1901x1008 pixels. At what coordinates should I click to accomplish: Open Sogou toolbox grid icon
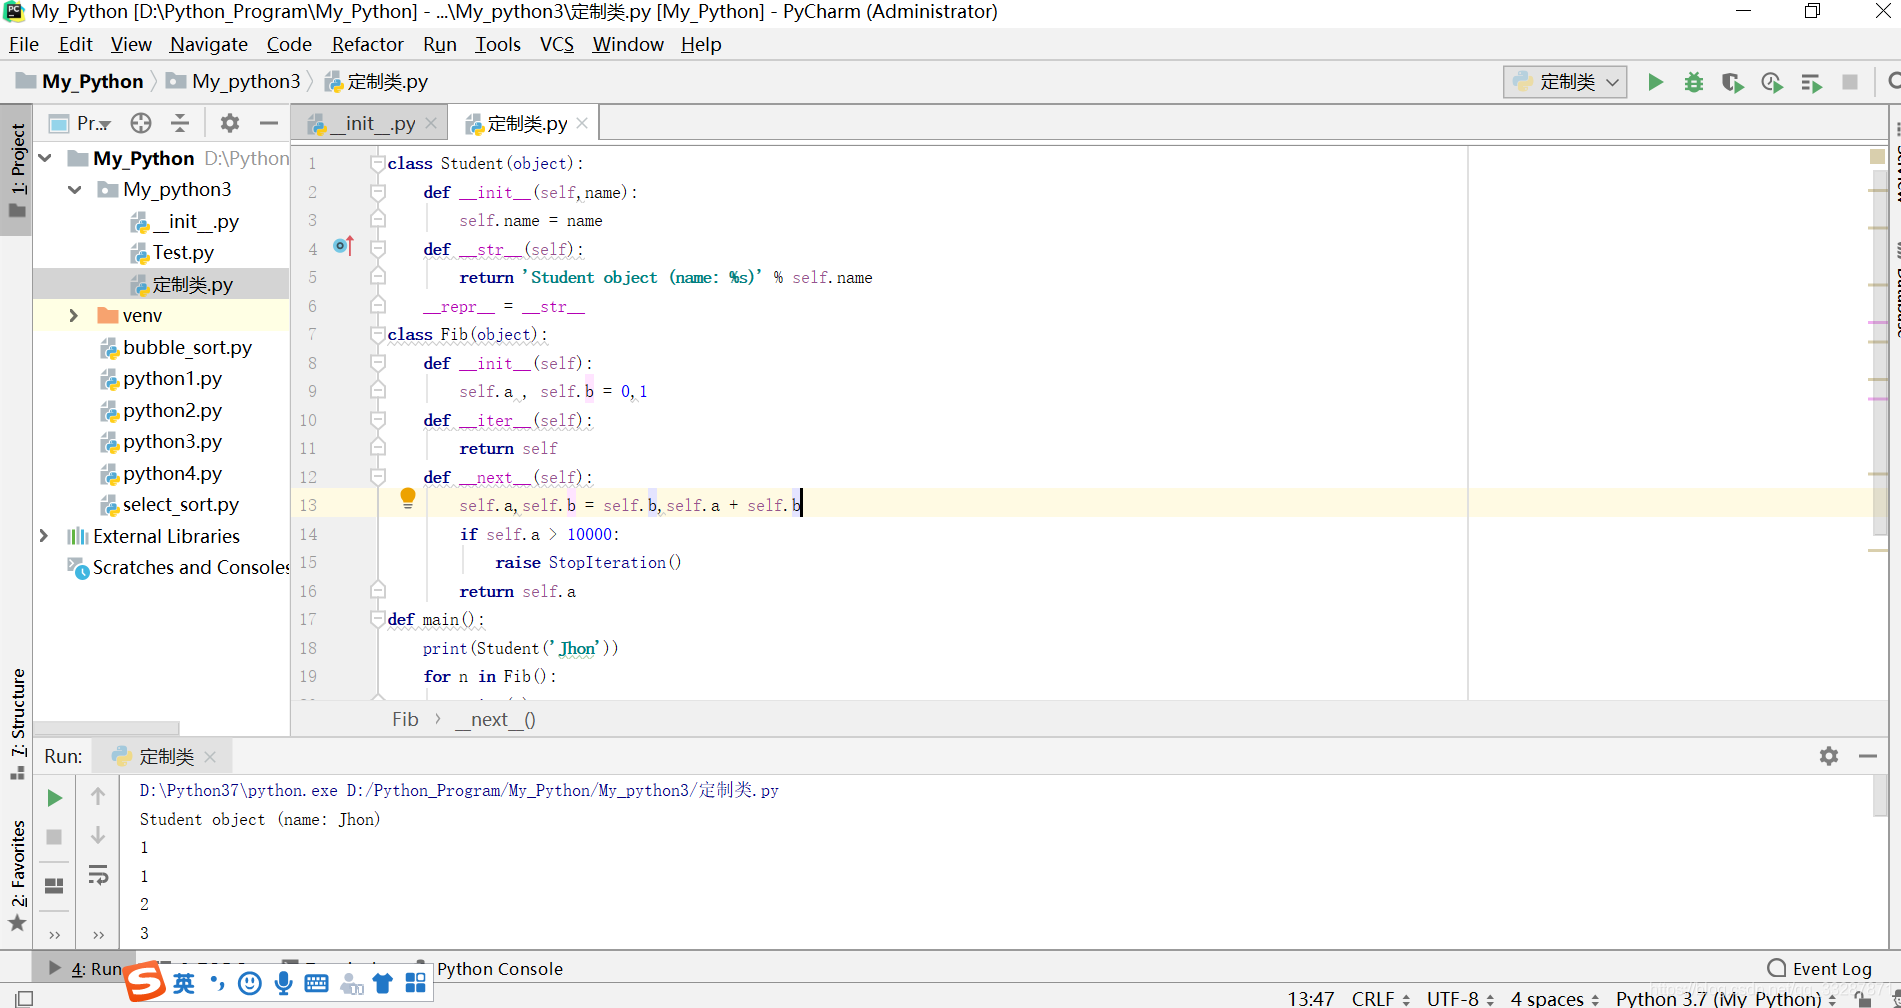(x=416, y=984)
